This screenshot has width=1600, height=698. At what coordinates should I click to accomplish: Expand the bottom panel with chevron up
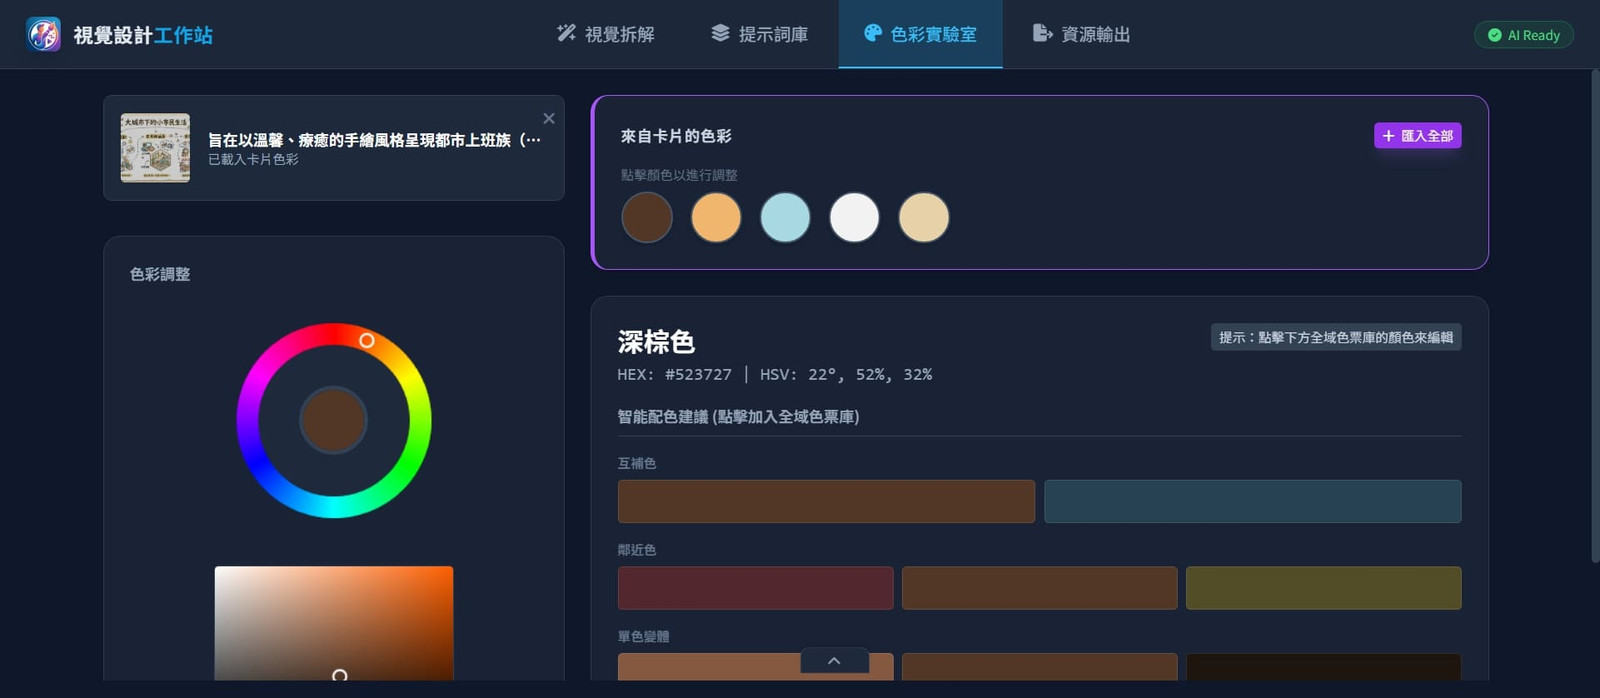834,661
